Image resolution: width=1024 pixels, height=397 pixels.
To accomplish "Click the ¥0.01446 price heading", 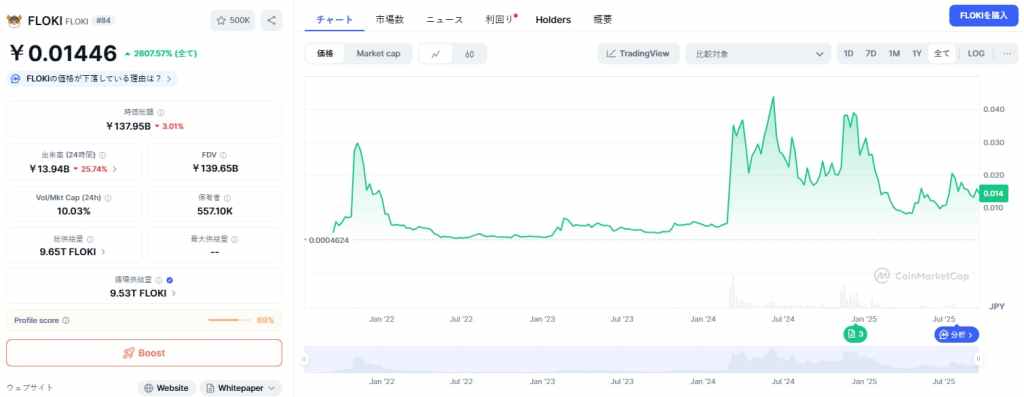I will pyautogui.click(x=63, y=53).
